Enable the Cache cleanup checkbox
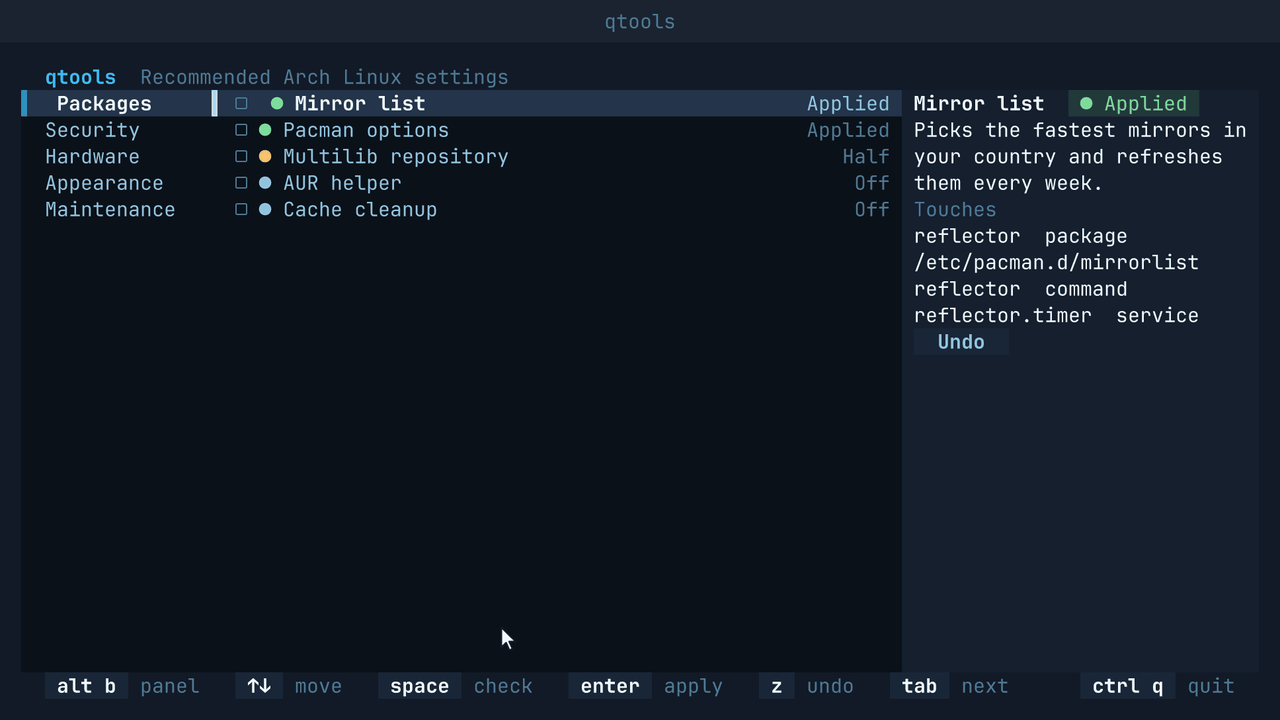 tap(241, 210)
